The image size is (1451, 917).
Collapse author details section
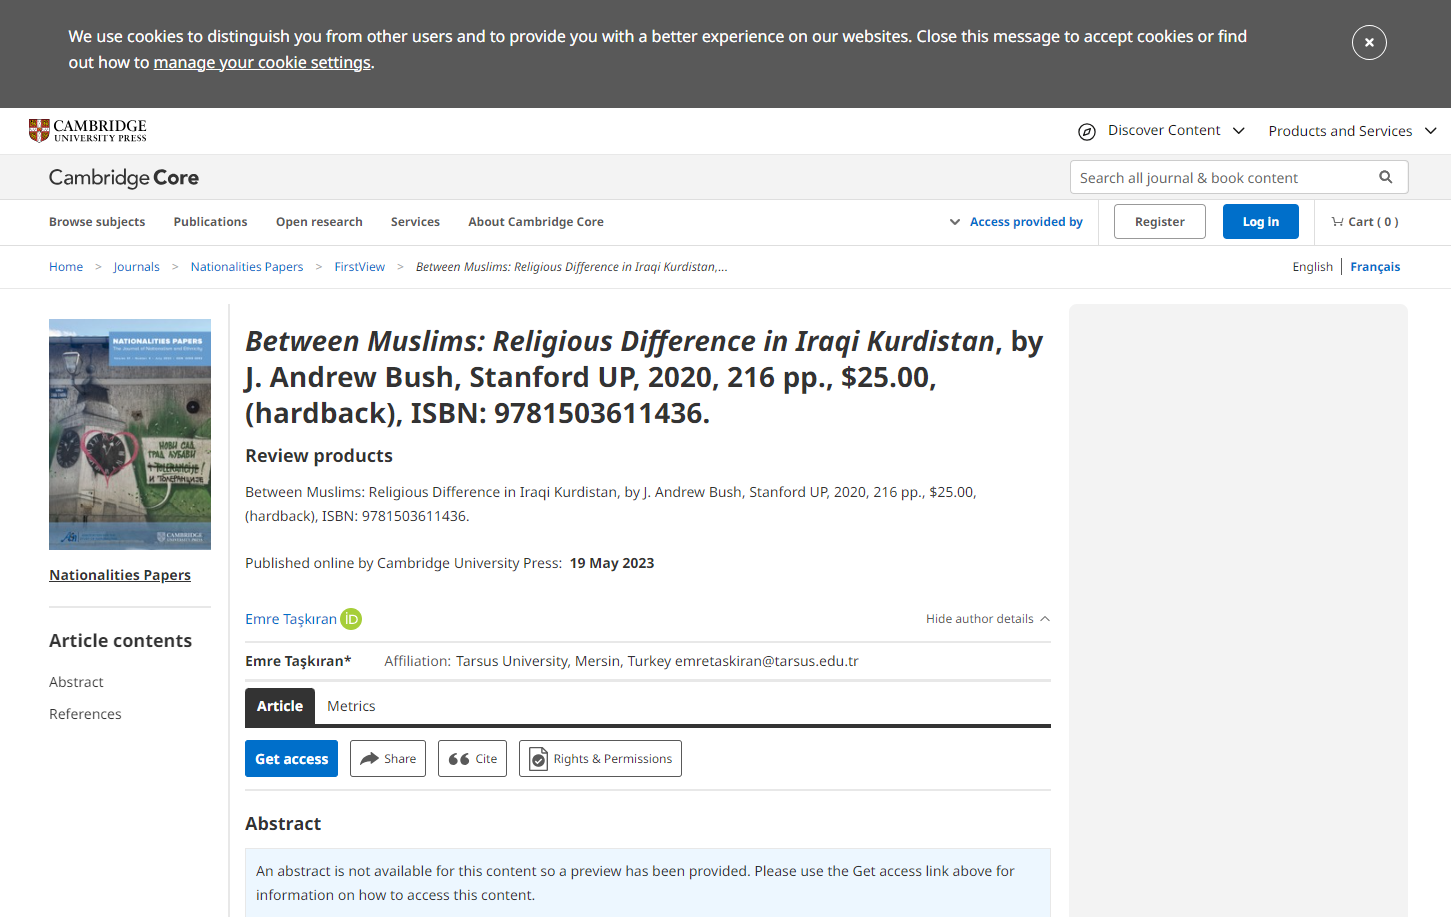pyautogui.click(x=987, y=619)
